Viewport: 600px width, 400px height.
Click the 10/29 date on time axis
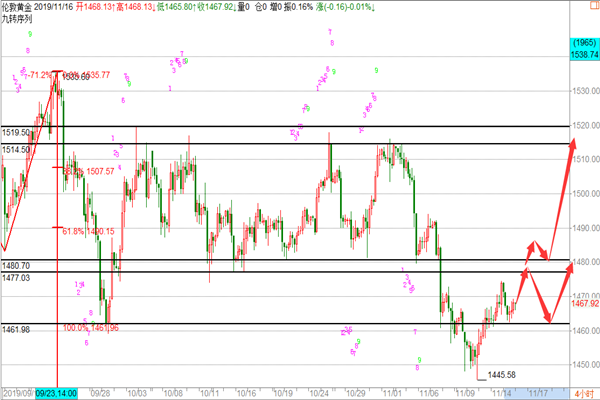click(355, 393)
